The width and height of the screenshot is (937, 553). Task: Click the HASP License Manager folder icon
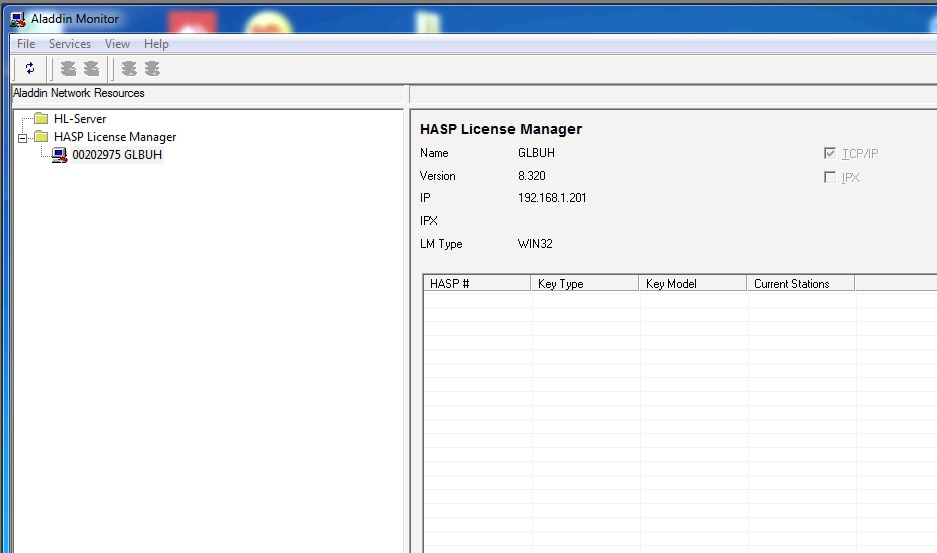click(x=41, y=136)
